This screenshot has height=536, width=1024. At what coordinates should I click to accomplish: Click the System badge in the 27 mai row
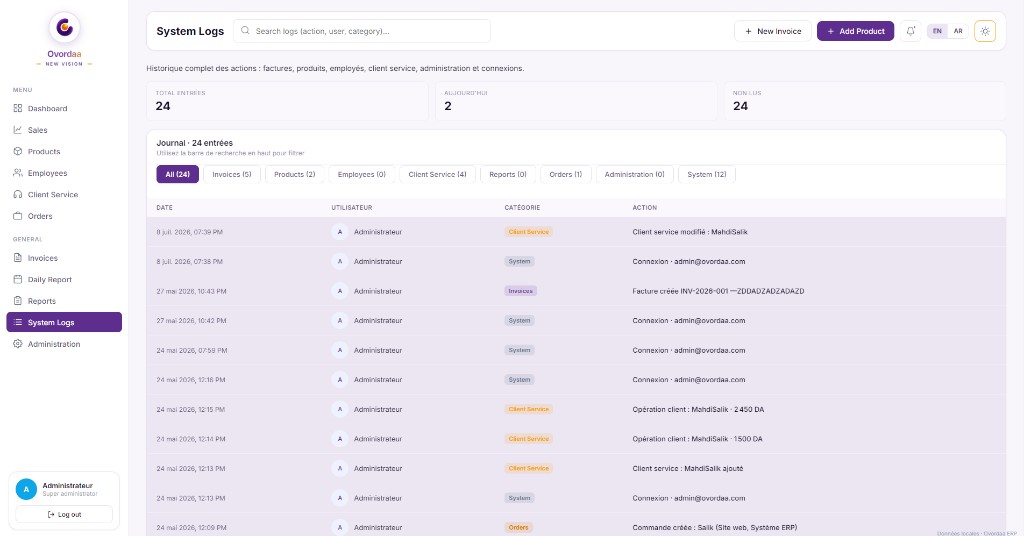tap(519, 321)
